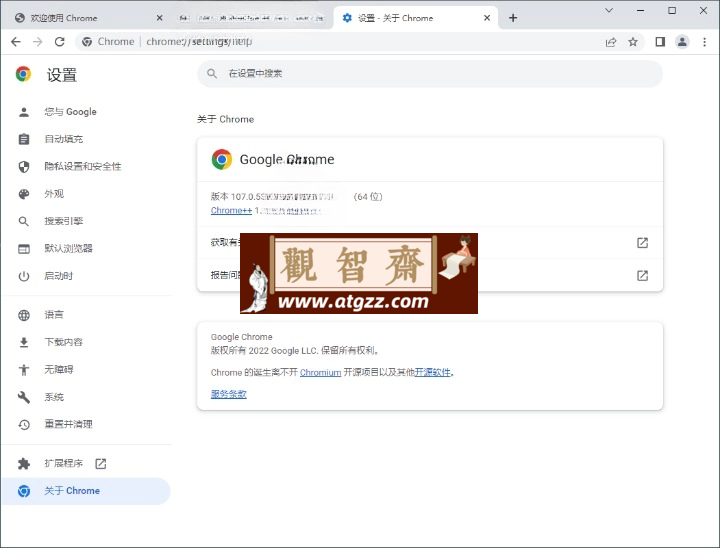Open 隐私设置和安全性 section
Image resolution: width=720 pixels, height=548 pixels.
[x=85, y=166]
